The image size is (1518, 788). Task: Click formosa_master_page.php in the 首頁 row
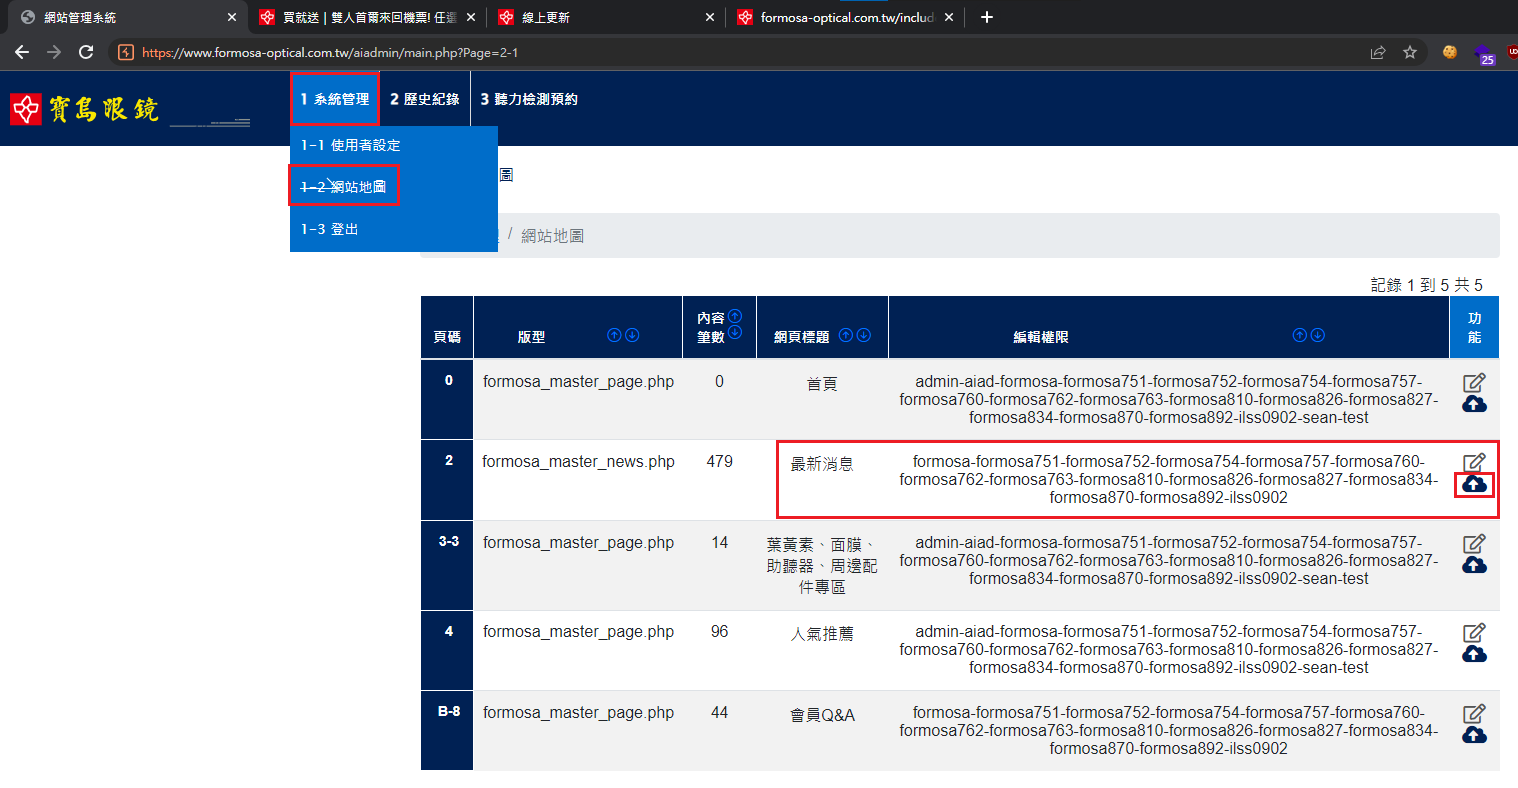point(578,381)
